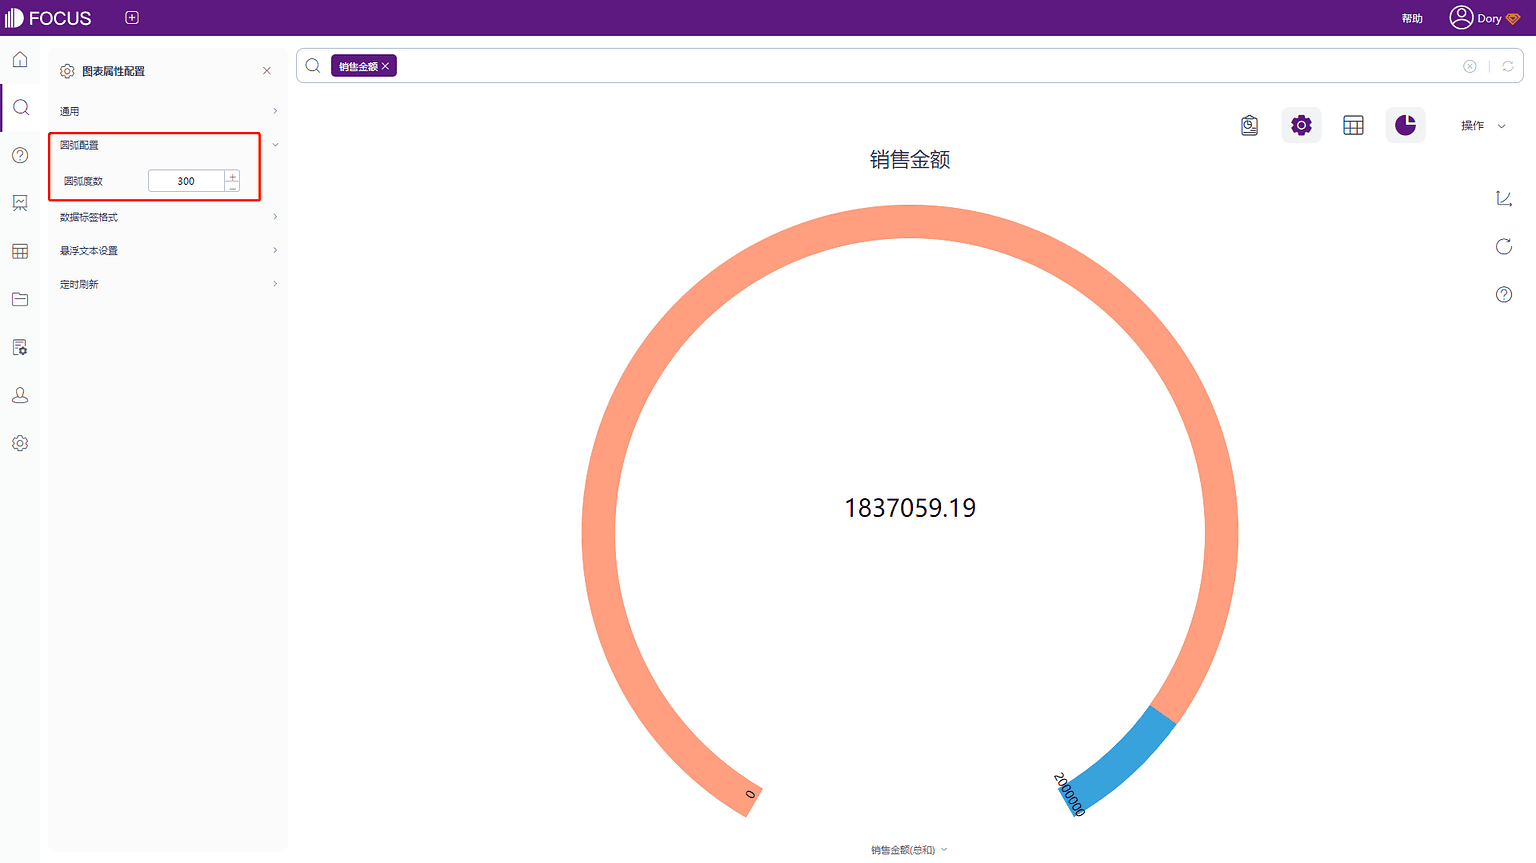Increase 圆弧度数 with plus stepper
The height and width of the screenshot is (863, 1536).
(233, 176)
